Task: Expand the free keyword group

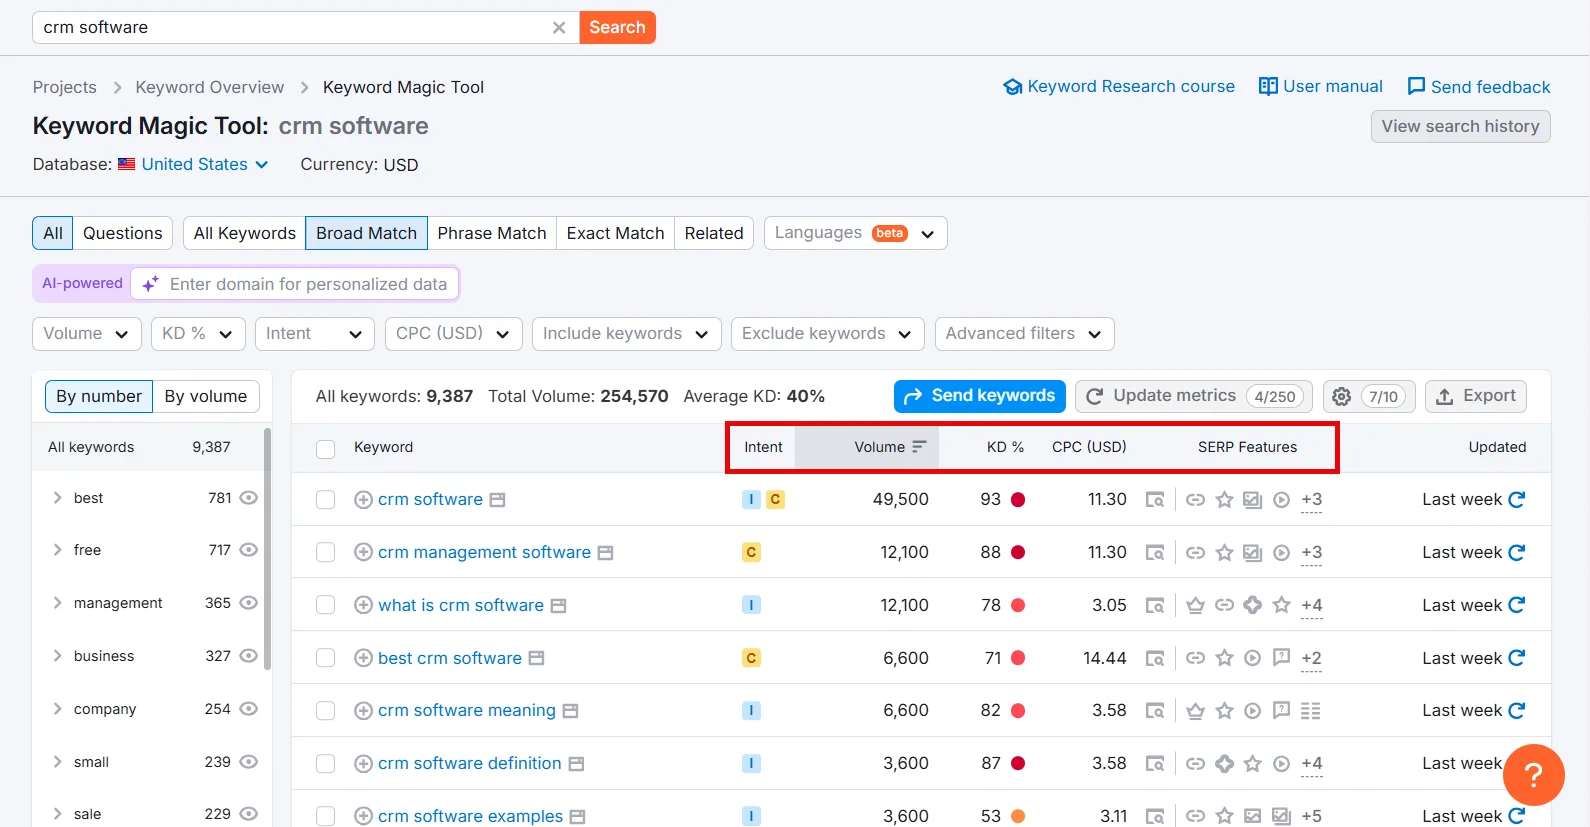Action: [x=57, y=550]
